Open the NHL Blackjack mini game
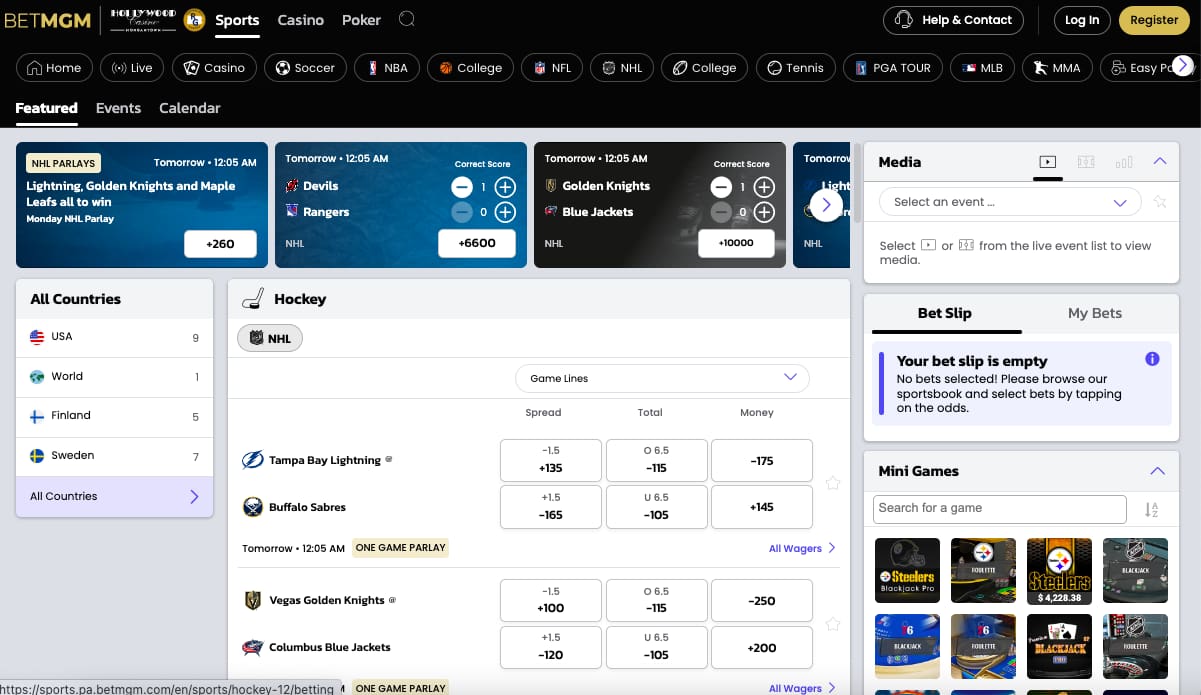Image resolution: width=1201 pixels, height=695 pixels. [x=1135, y=570]
